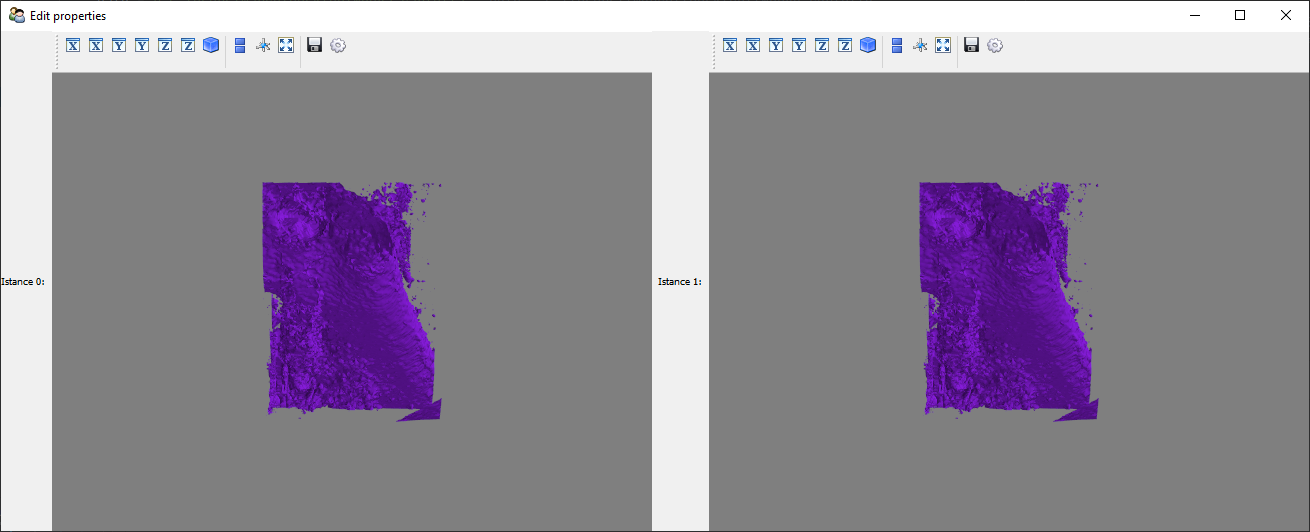Screen dimensions: 1310x532
Task: Switch Istance 0 to blue cube 3D view
Action: tap(211, 45)
